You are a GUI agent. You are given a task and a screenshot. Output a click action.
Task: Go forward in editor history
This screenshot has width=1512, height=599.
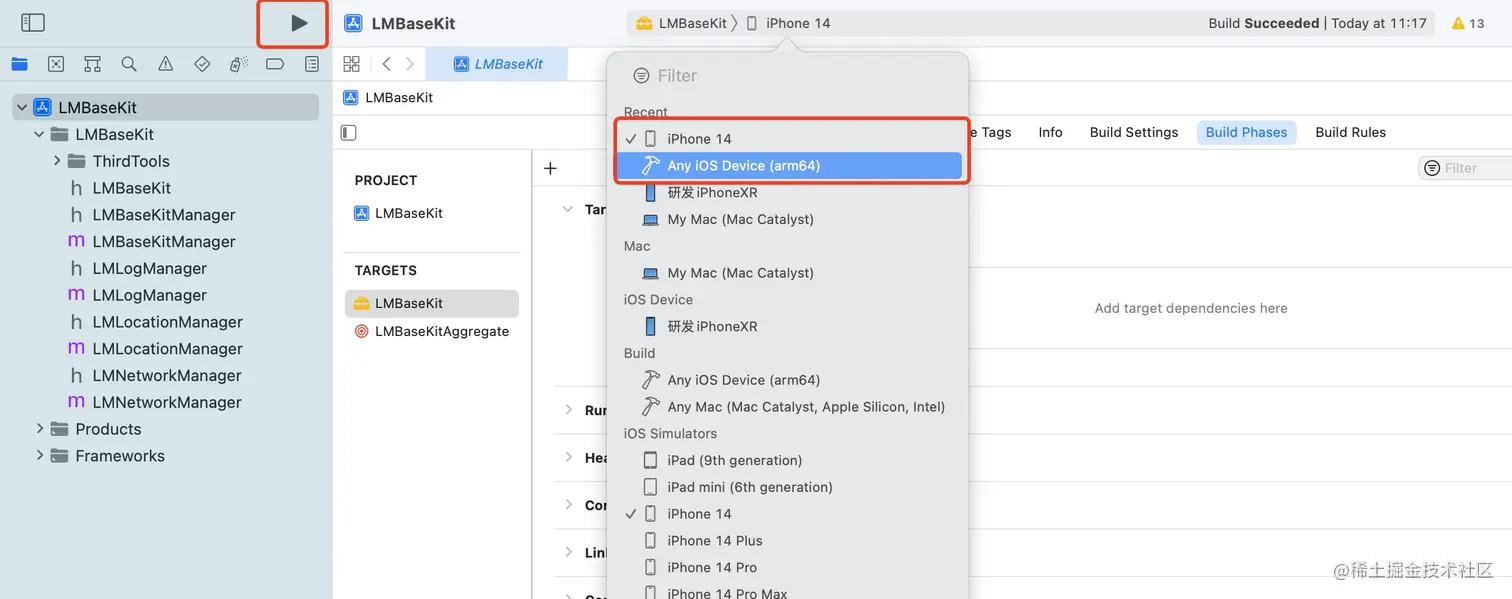(410, 64)
